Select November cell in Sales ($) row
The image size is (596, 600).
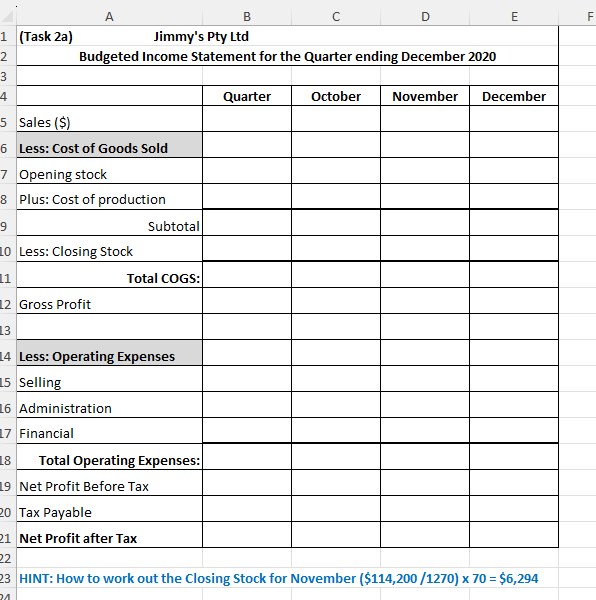(425, 119)
